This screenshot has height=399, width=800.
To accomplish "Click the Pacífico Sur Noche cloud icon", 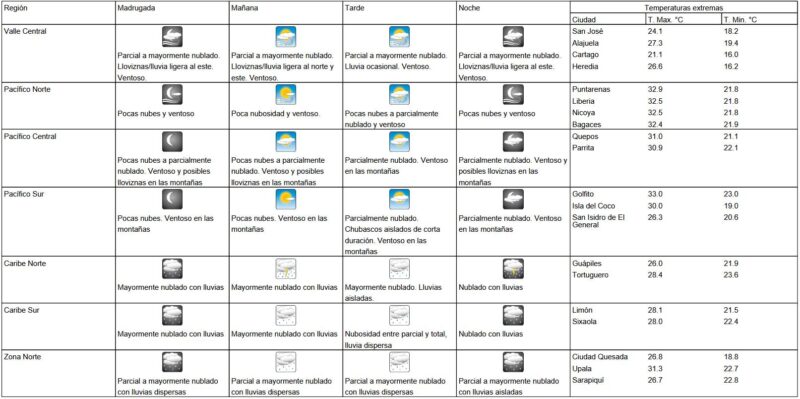I will coord(513,199).
